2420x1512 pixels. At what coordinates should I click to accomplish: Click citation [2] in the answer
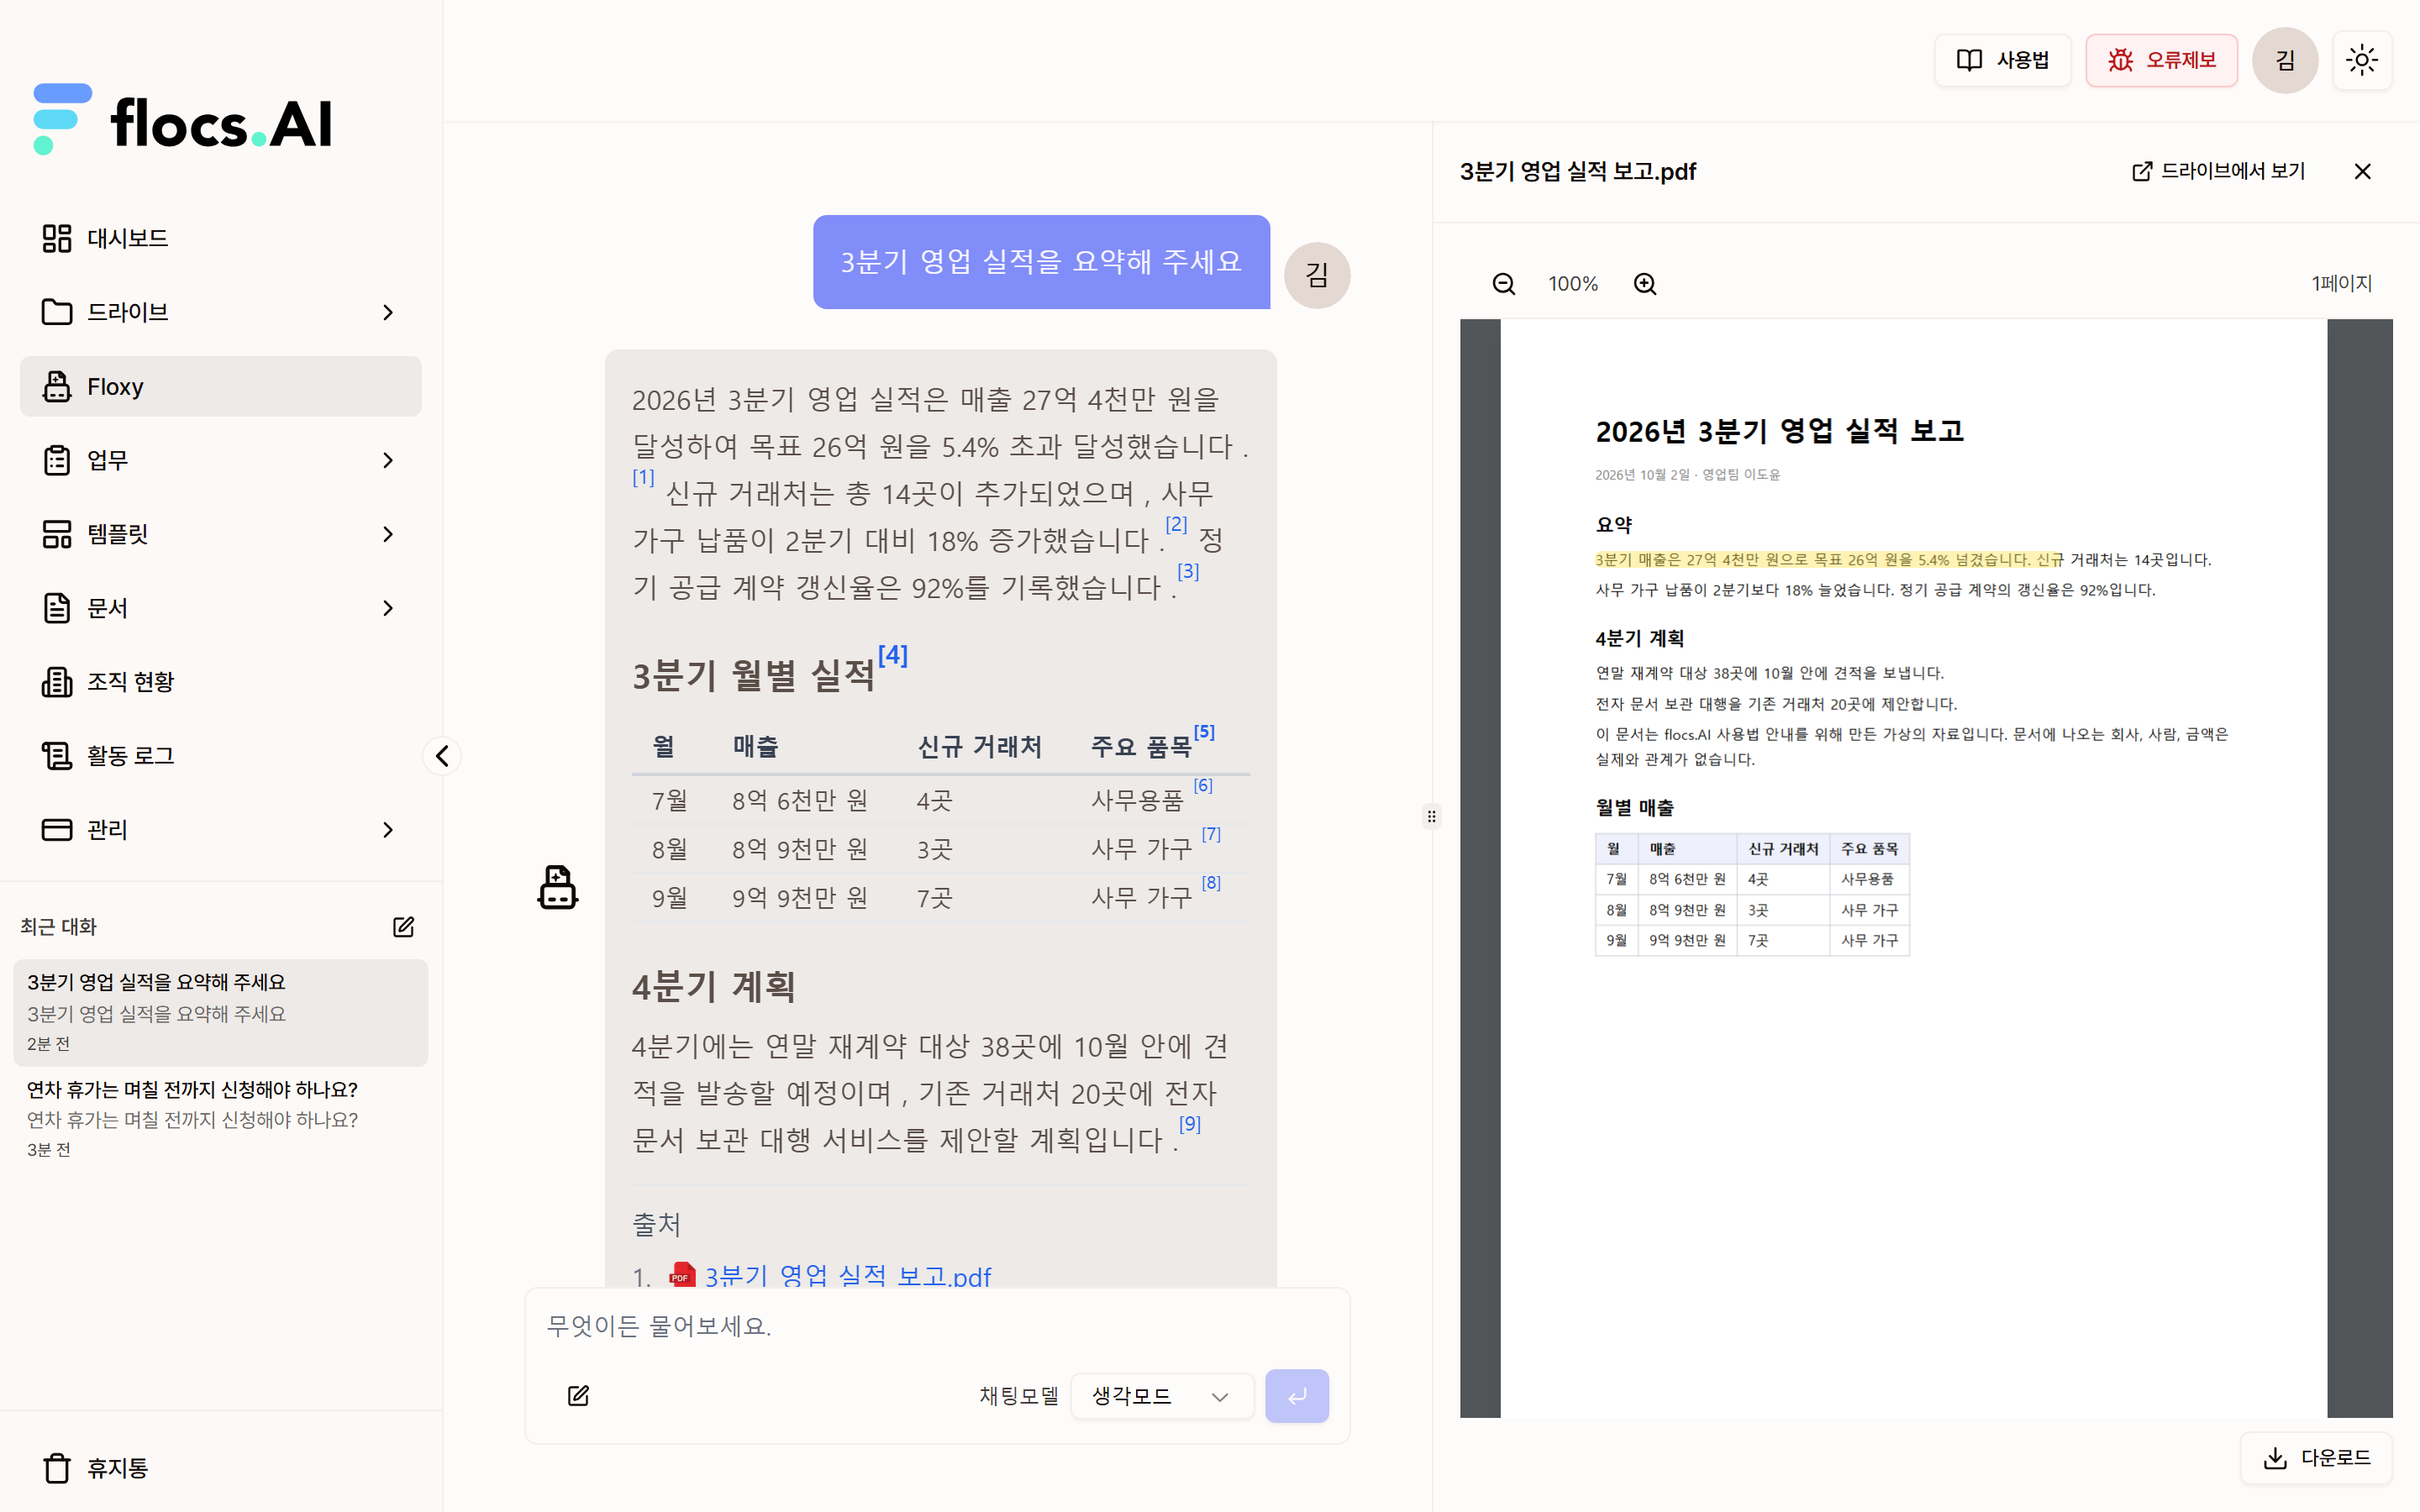(1176, 524)
